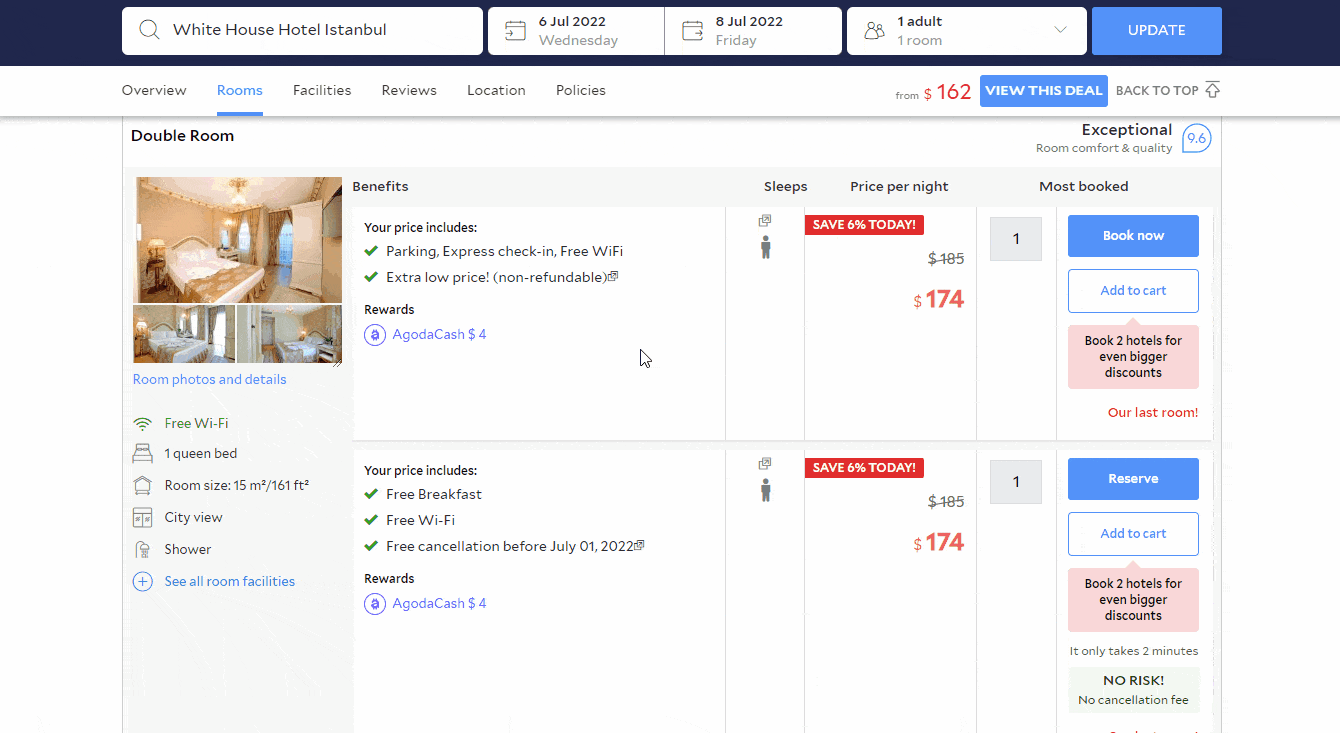
Task: Open Room photos and details link
Action: [210, 379]
